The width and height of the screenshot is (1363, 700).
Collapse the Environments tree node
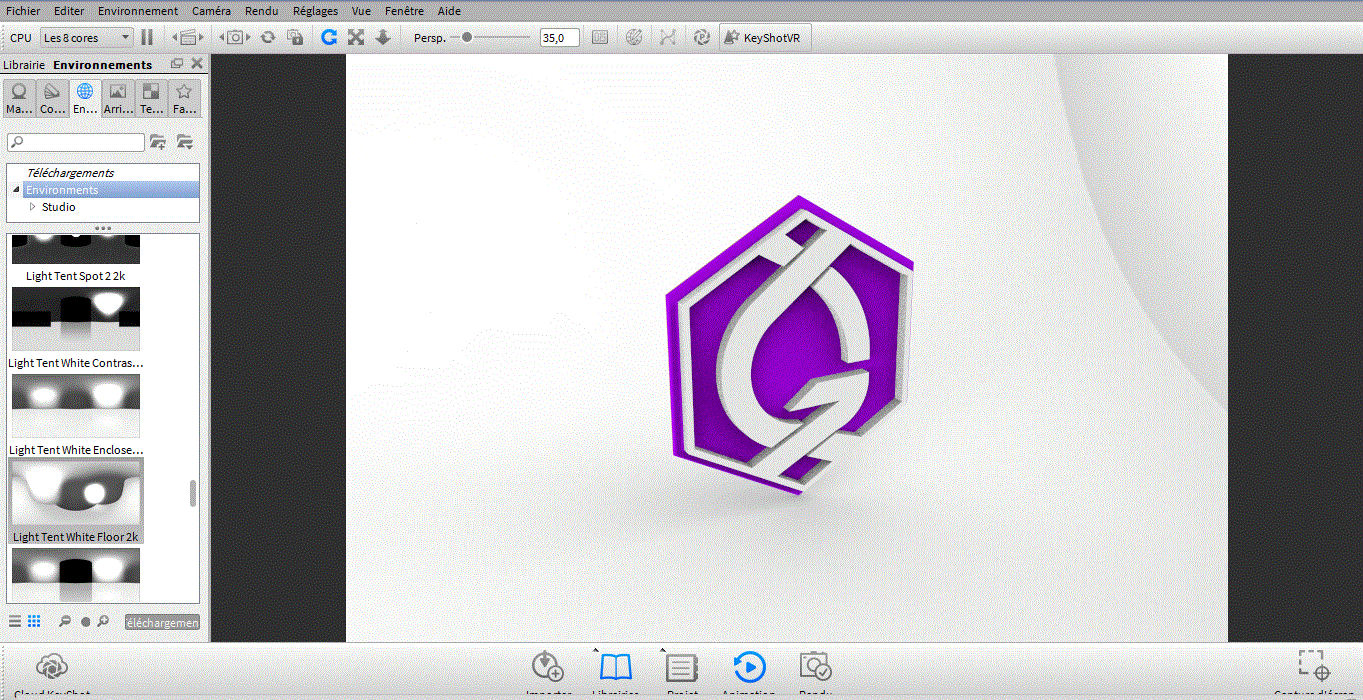[x=16, y=190]
